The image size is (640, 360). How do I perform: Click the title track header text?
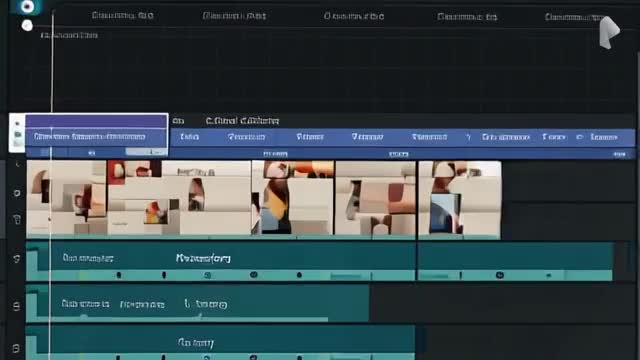(242, 121)
